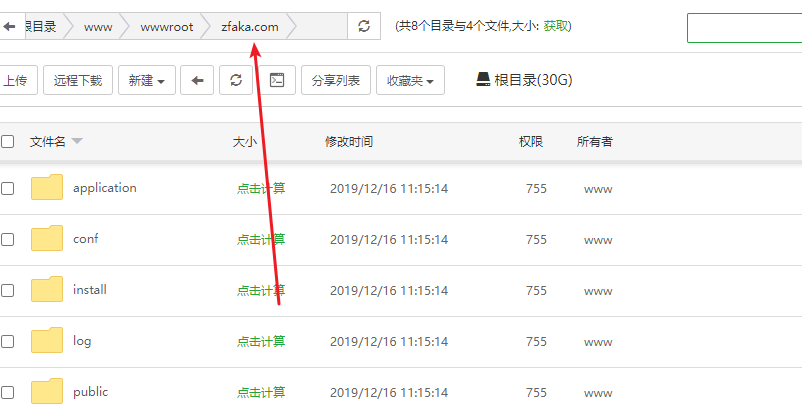This screenshot has height=414, width=802.
Task: Open the public folder icon
Action: tap(47, 392)
